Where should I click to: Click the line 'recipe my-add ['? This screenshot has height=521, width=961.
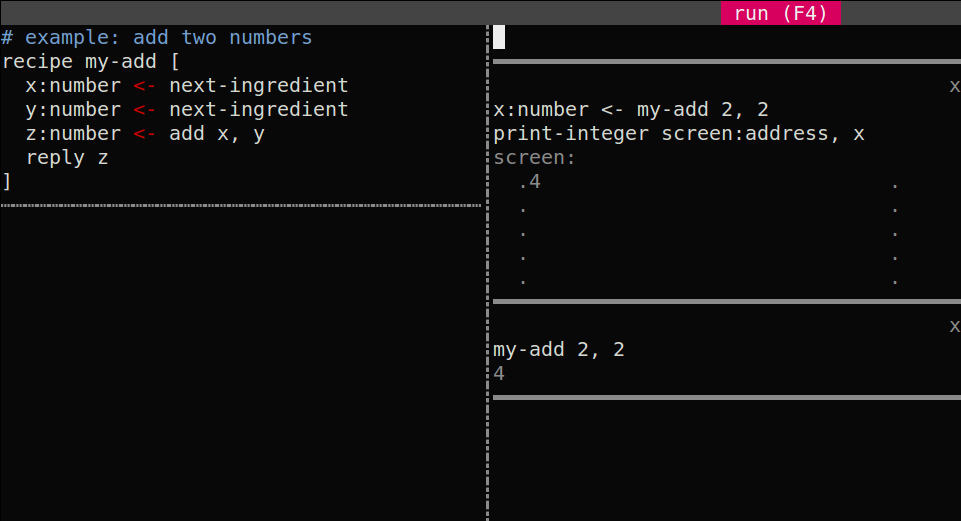(91, 61)
